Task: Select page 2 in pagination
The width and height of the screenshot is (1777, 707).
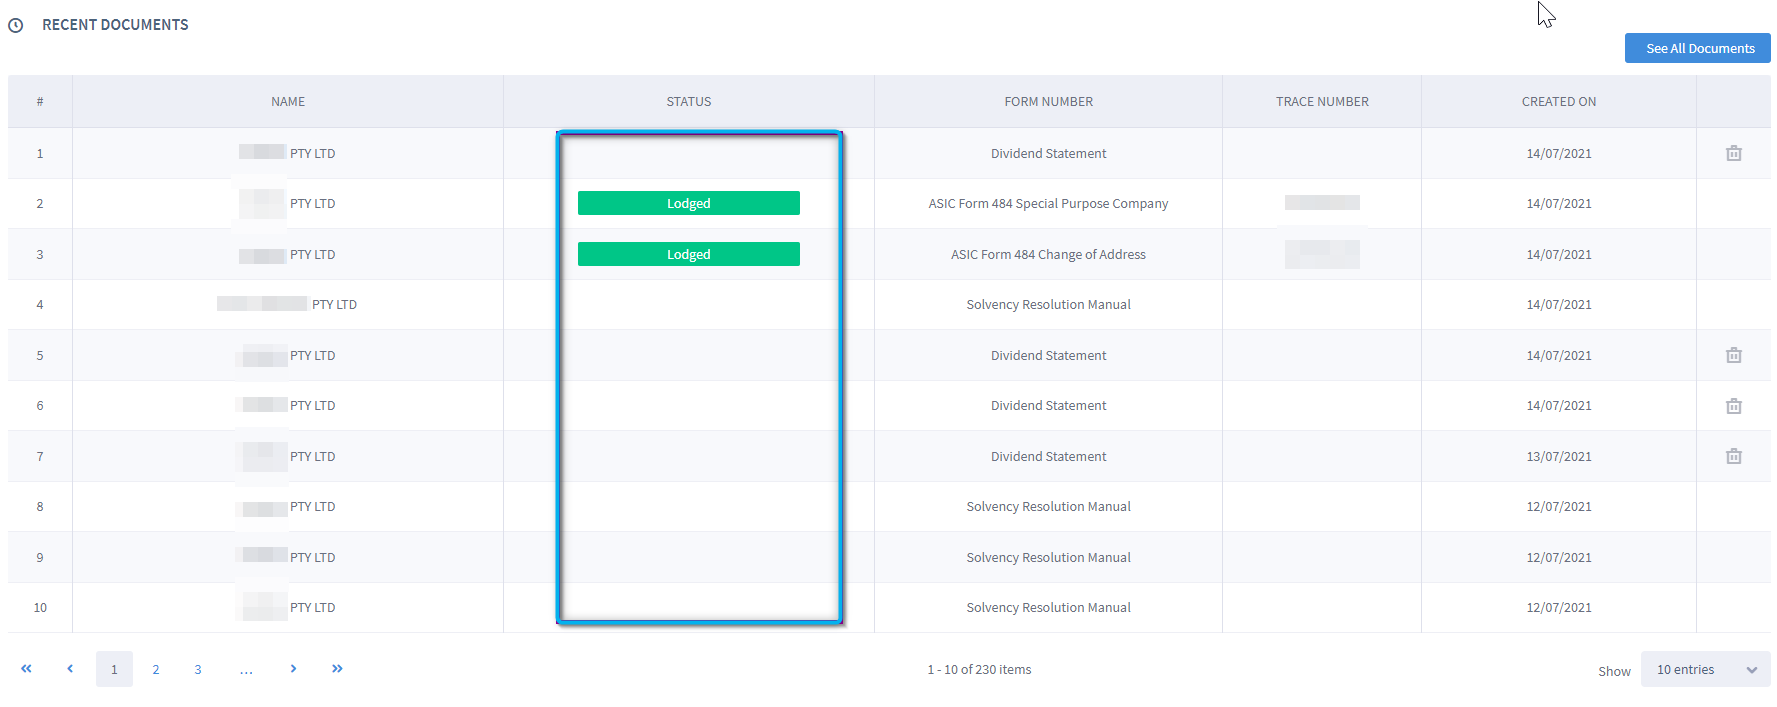Action: pos(156,669)
